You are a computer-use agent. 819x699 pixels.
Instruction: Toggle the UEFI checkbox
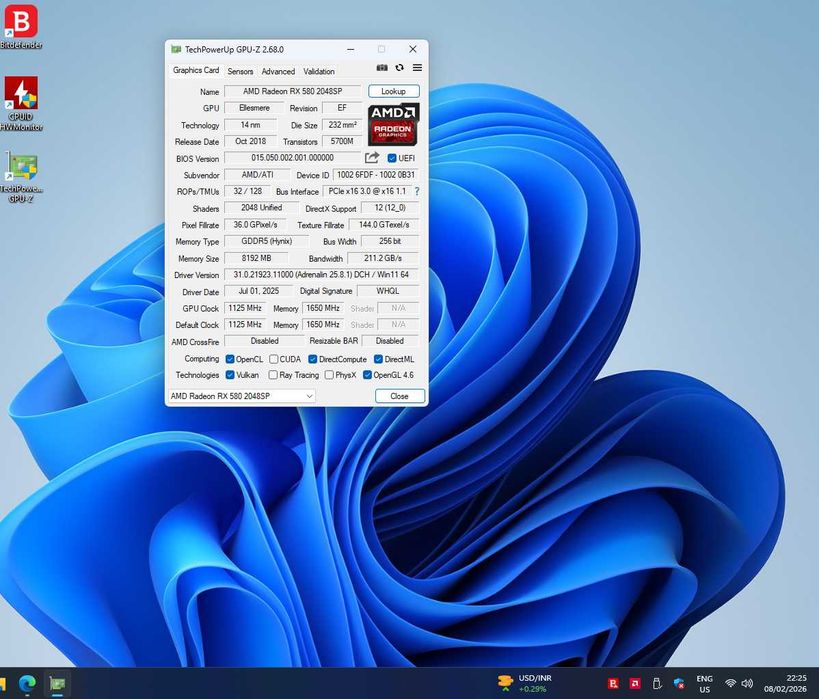393,158
